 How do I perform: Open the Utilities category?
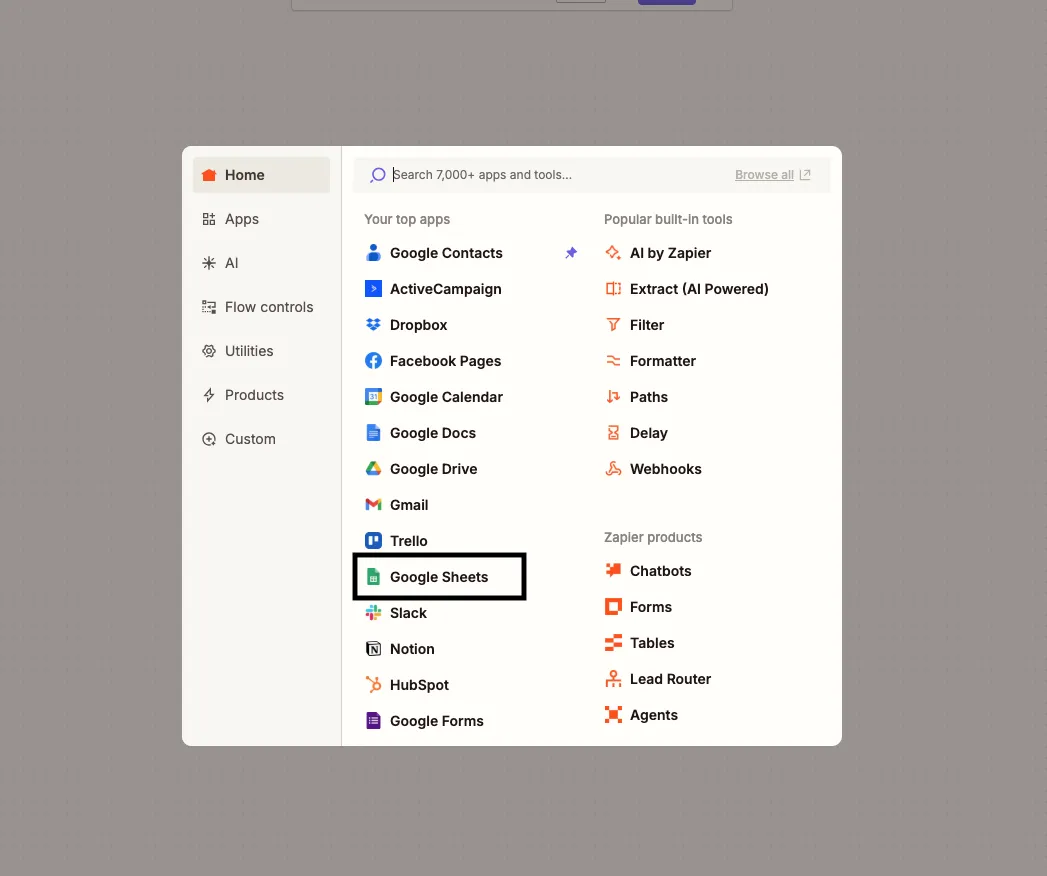click(x=261, y=351)
